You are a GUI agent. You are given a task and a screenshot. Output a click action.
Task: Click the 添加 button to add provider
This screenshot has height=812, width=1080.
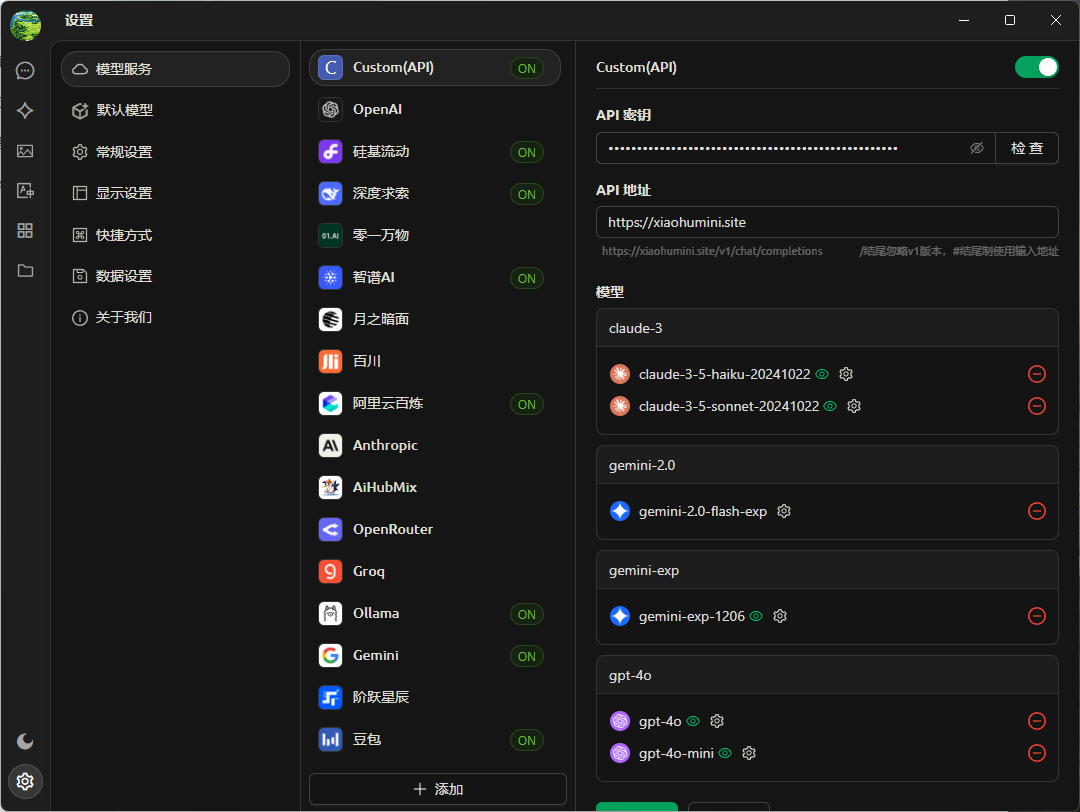[438, 789]
